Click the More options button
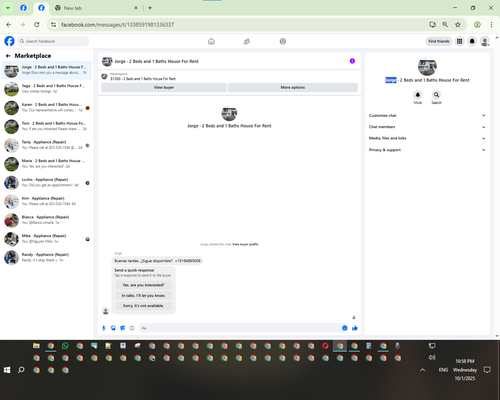The height and width of the screenshot is (400, 500). [x=293, y=87]
